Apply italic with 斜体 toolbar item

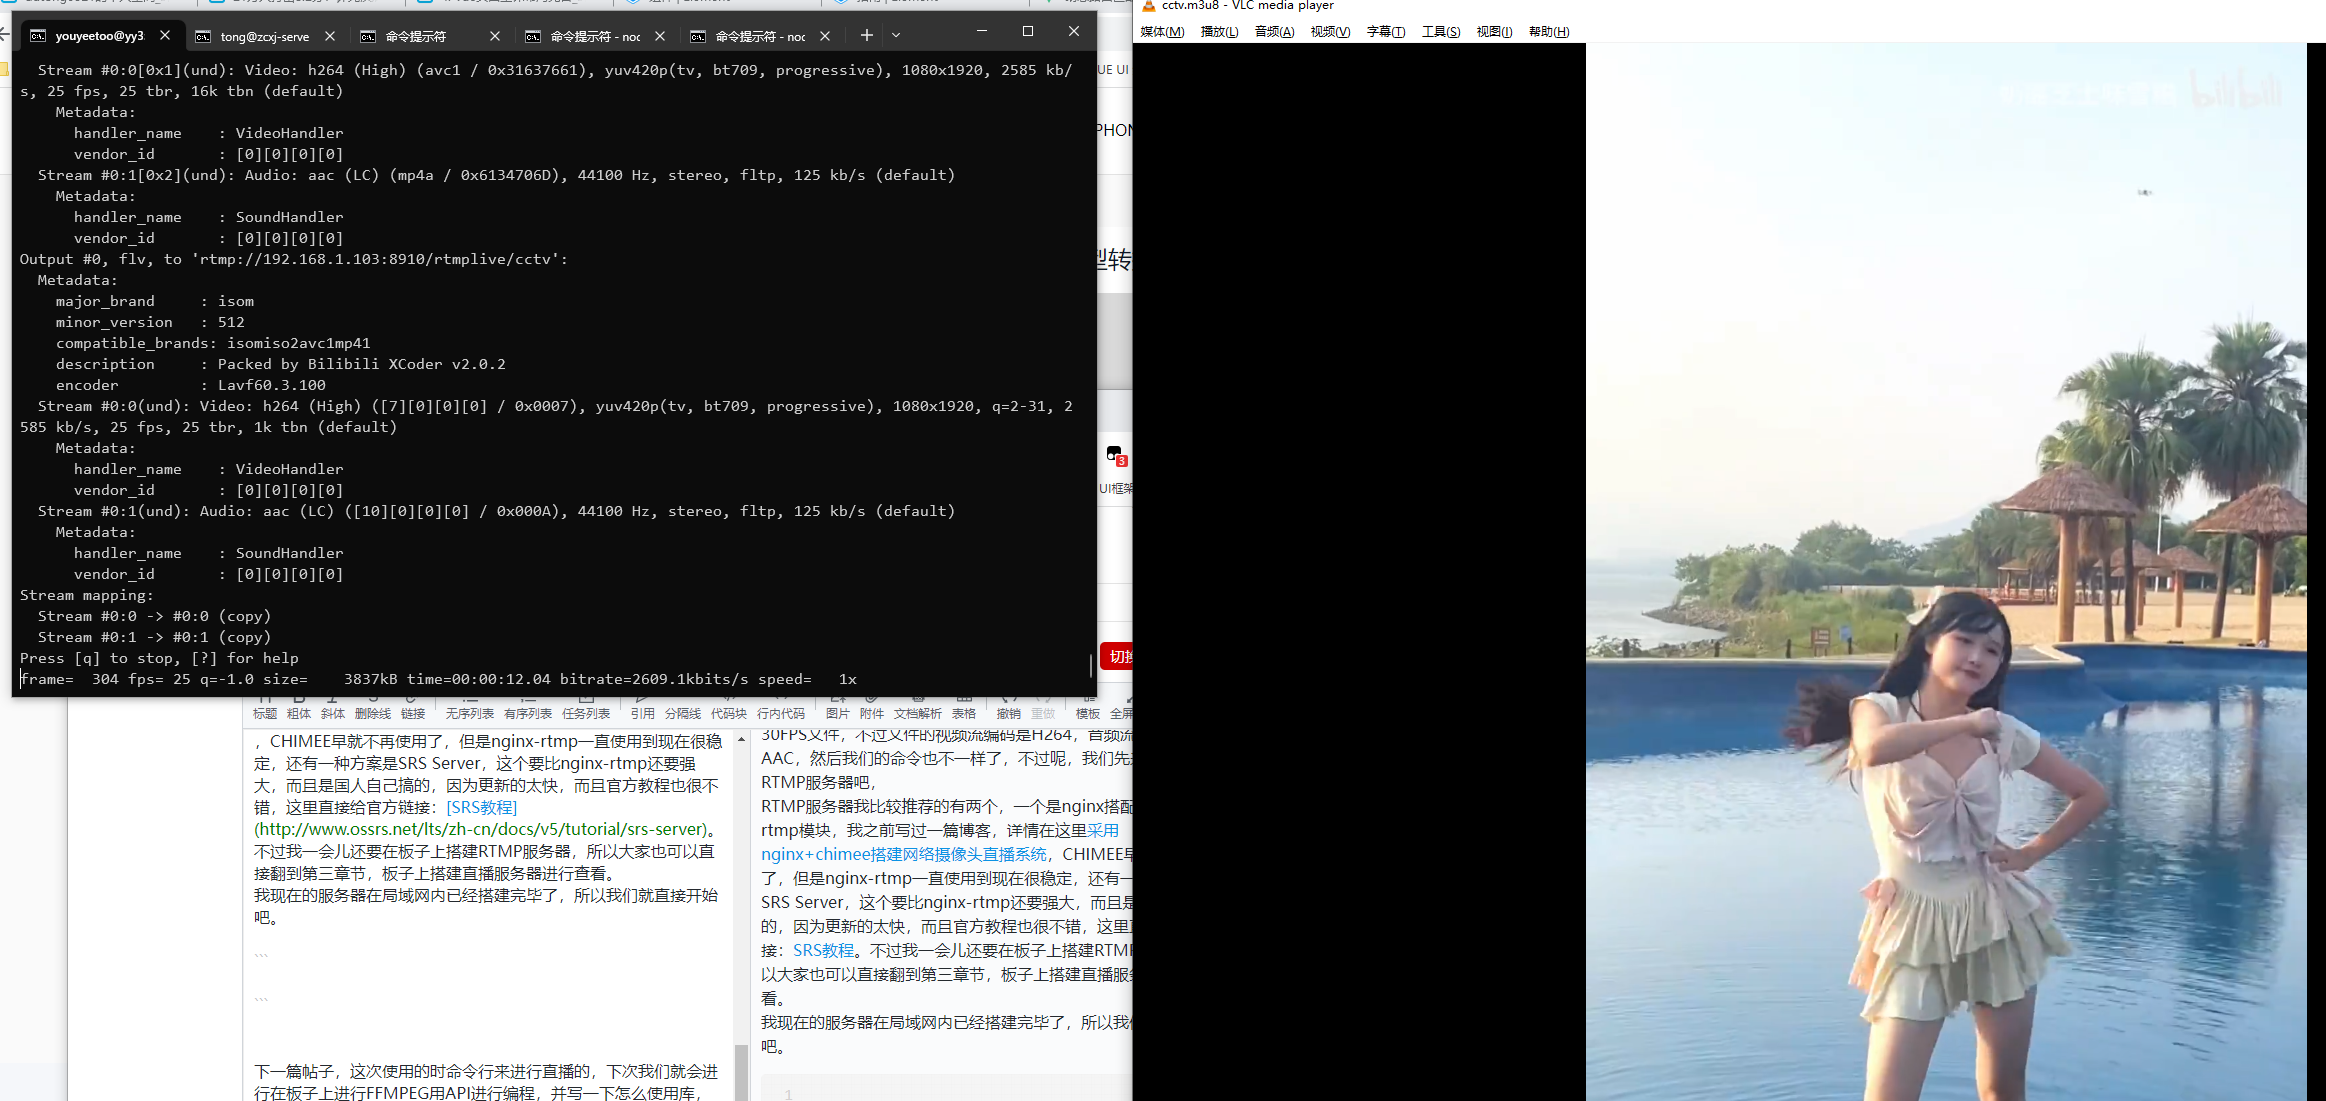click(x=333, y=707)
